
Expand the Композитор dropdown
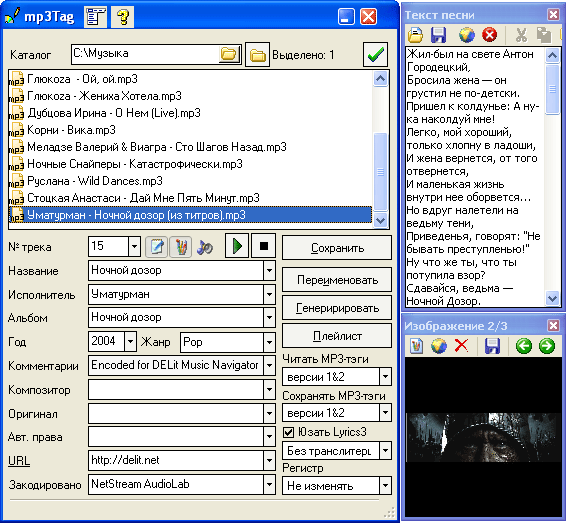(269, 390)
